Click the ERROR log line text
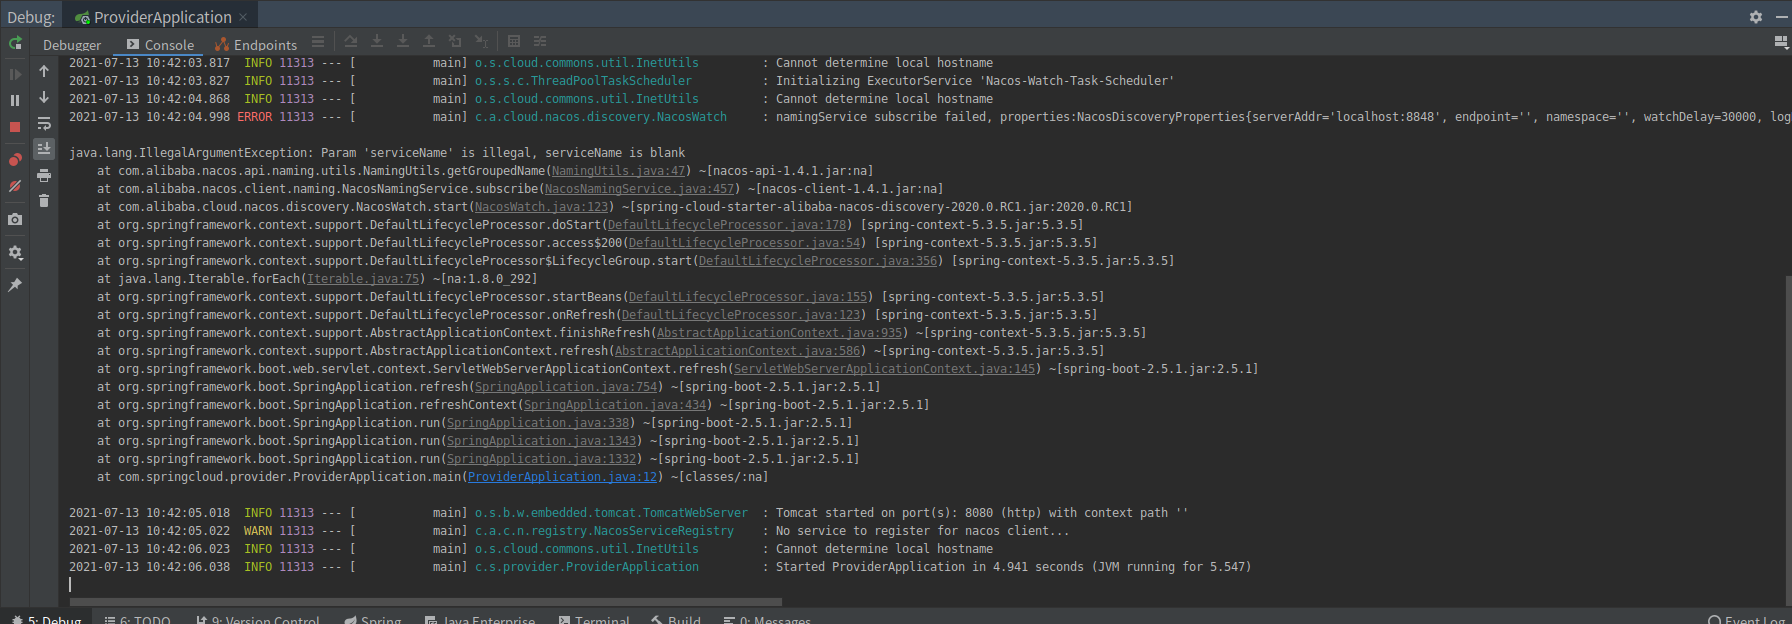The image size is (1792, 624). coord(929,117)
